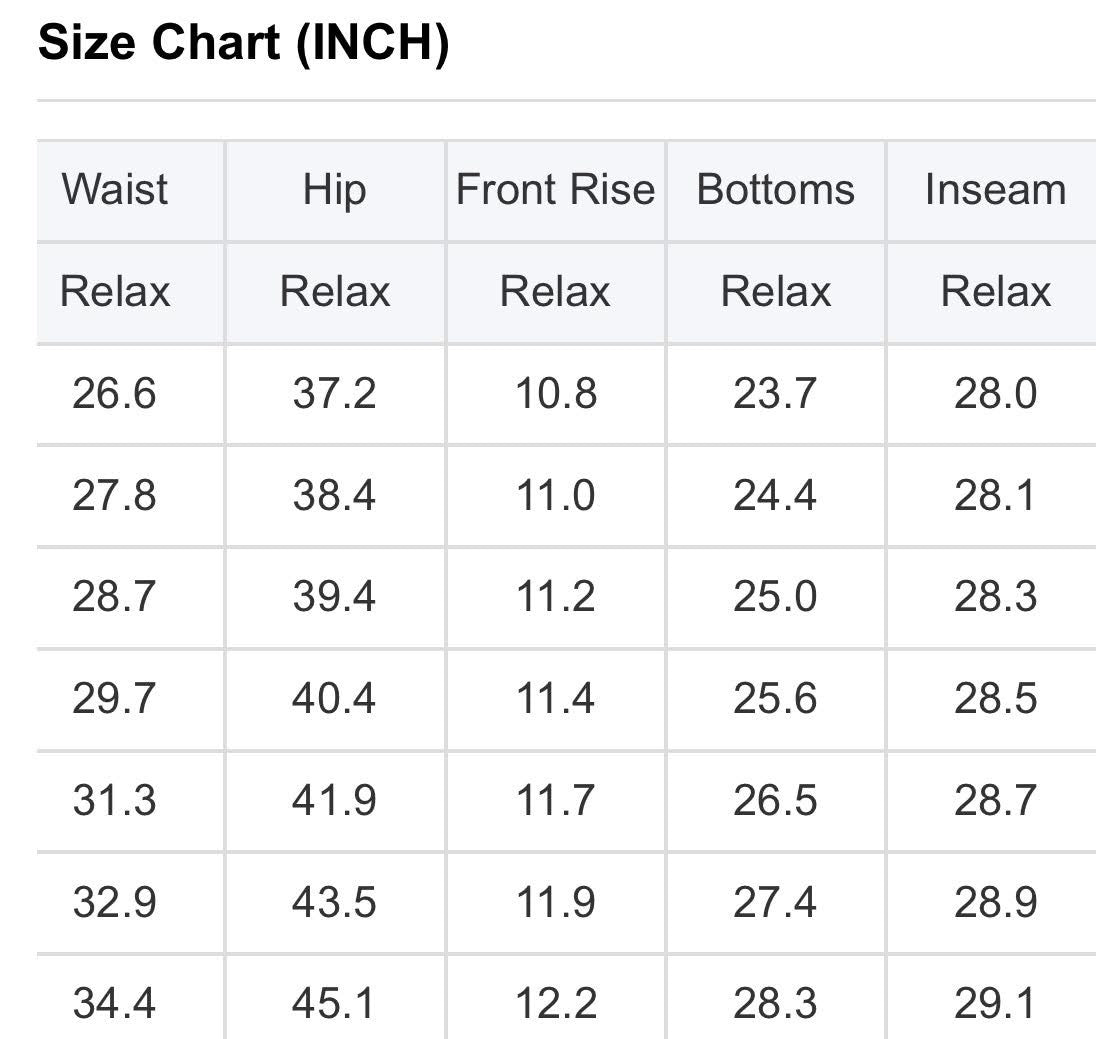Click the "Size Chart (INCH)" heading
The image size is (1096, 1039).
pyautogui.click(x=243, y=44)
